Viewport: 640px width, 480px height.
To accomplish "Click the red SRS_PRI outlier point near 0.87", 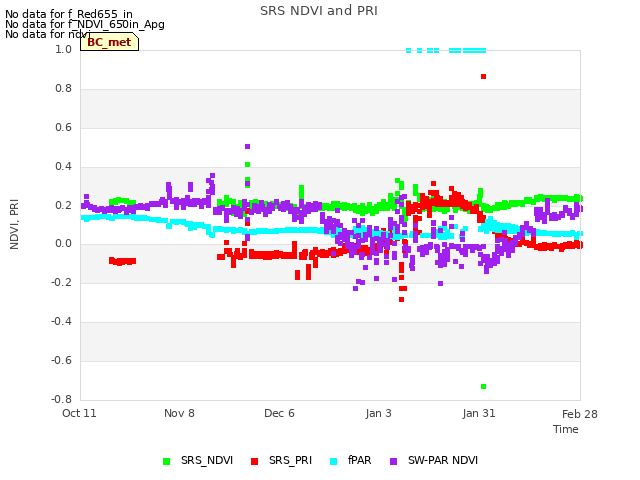I will [483, 76].
